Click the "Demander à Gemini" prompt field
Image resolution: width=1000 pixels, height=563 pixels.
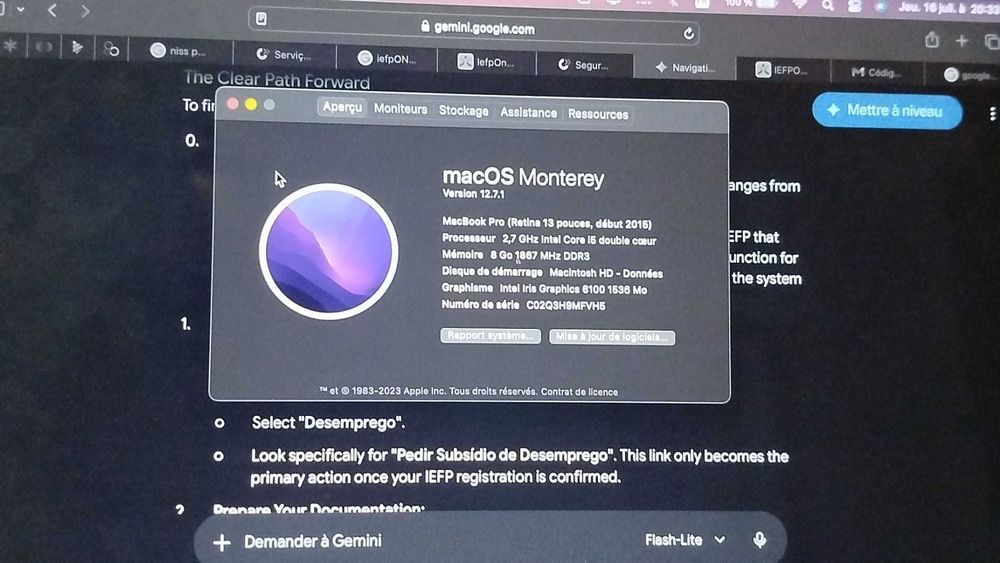pos(312,541)
